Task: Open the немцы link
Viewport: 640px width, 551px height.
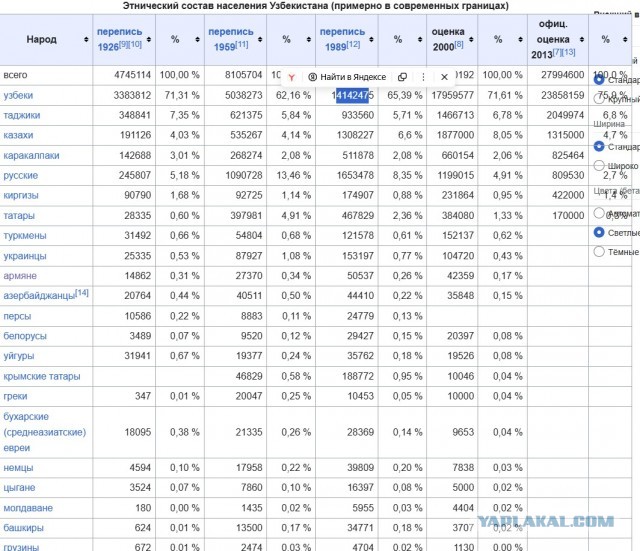Action: point(18,468)
